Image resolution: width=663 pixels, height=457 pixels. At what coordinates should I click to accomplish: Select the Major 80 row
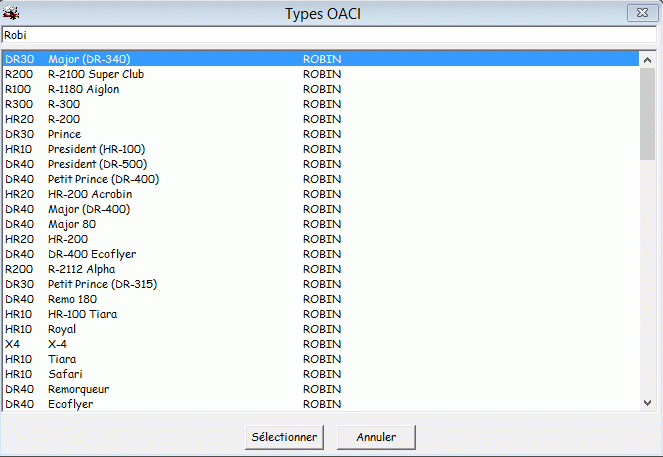pos(321,224)
